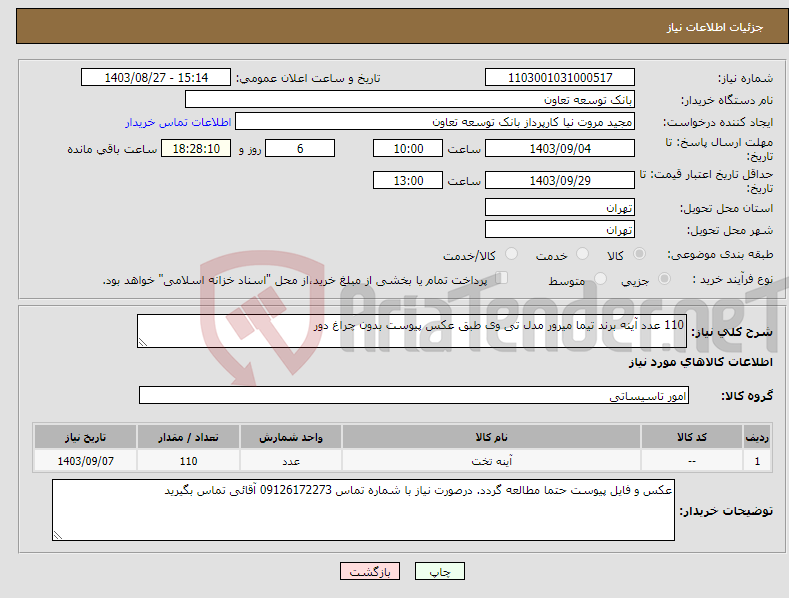Click the quantity cell showing 110
789x598 pixels.
click(x=188, y=461)
